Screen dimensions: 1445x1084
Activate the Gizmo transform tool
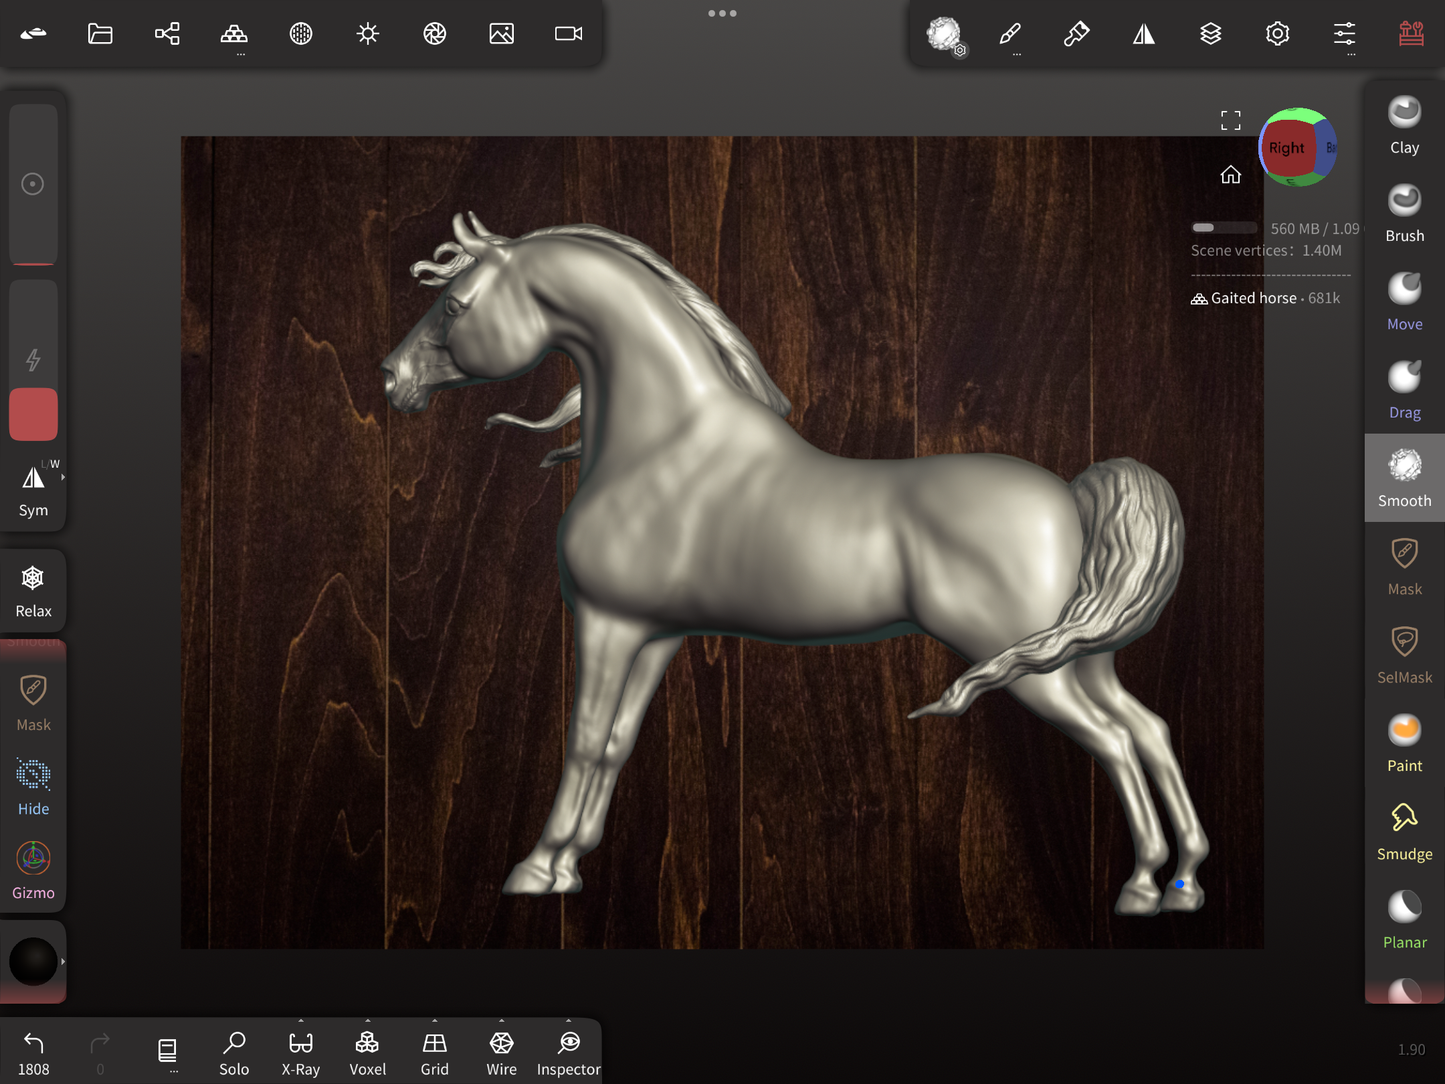click(33, 870)
